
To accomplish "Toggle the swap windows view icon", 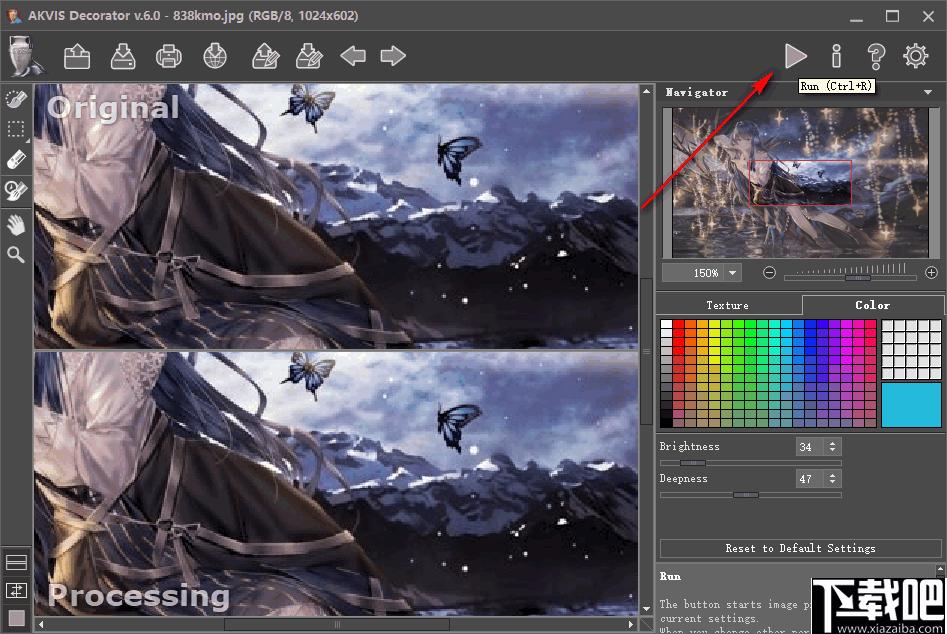I will (16, 590).
